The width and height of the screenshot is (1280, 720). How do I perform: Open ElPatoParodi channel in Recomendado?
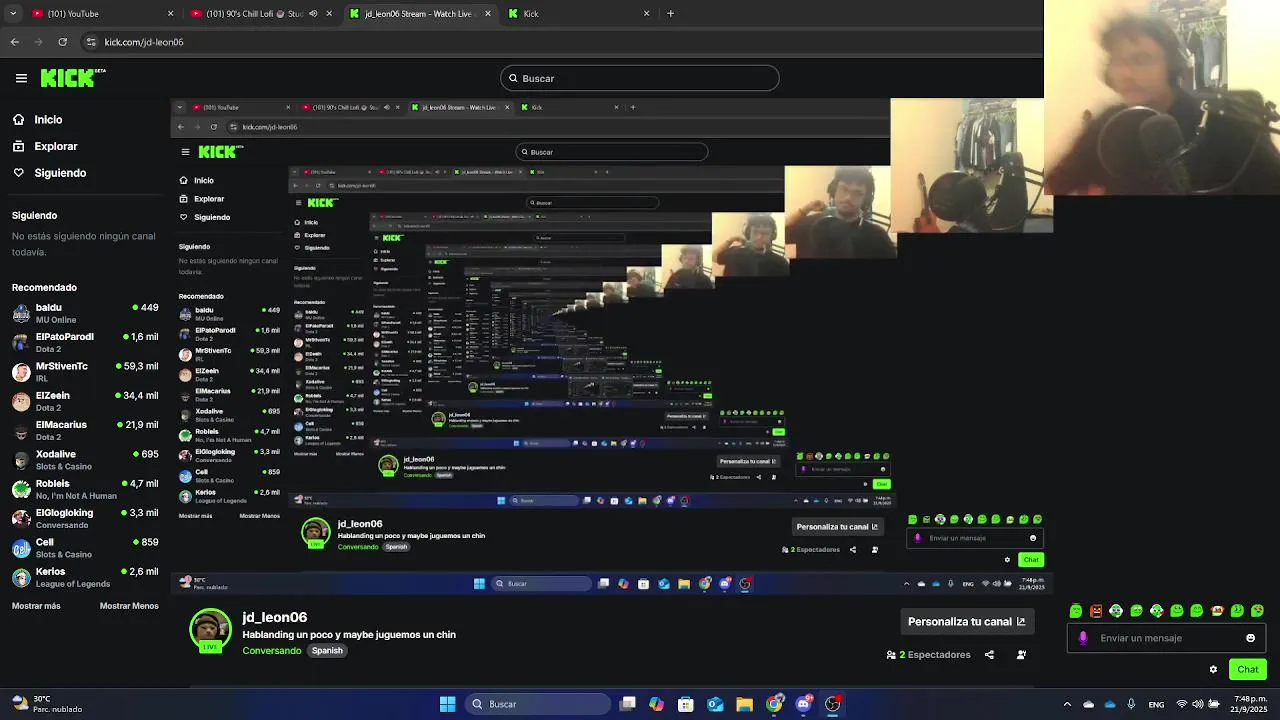(85, 342)
